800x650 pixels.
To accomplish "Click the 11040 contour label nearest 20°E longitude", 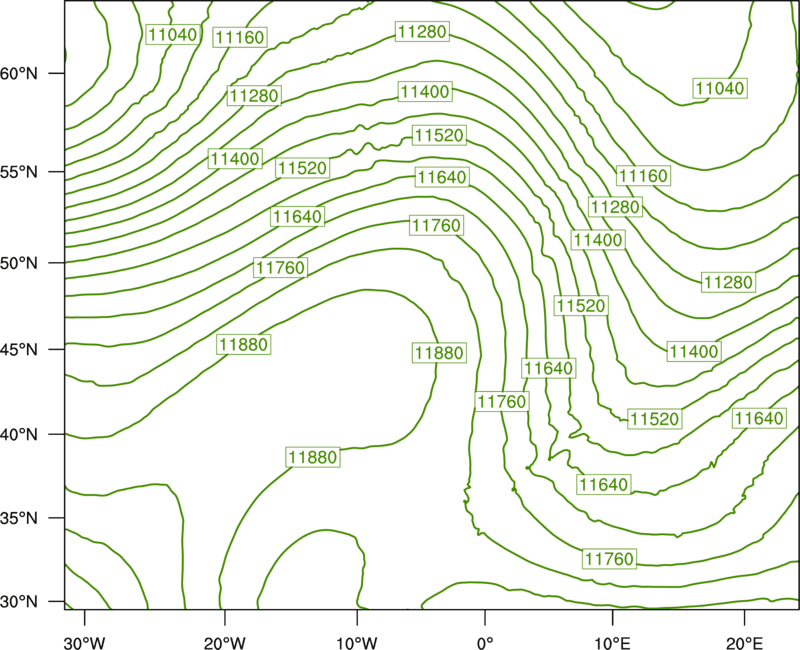I will pos(720,88).
